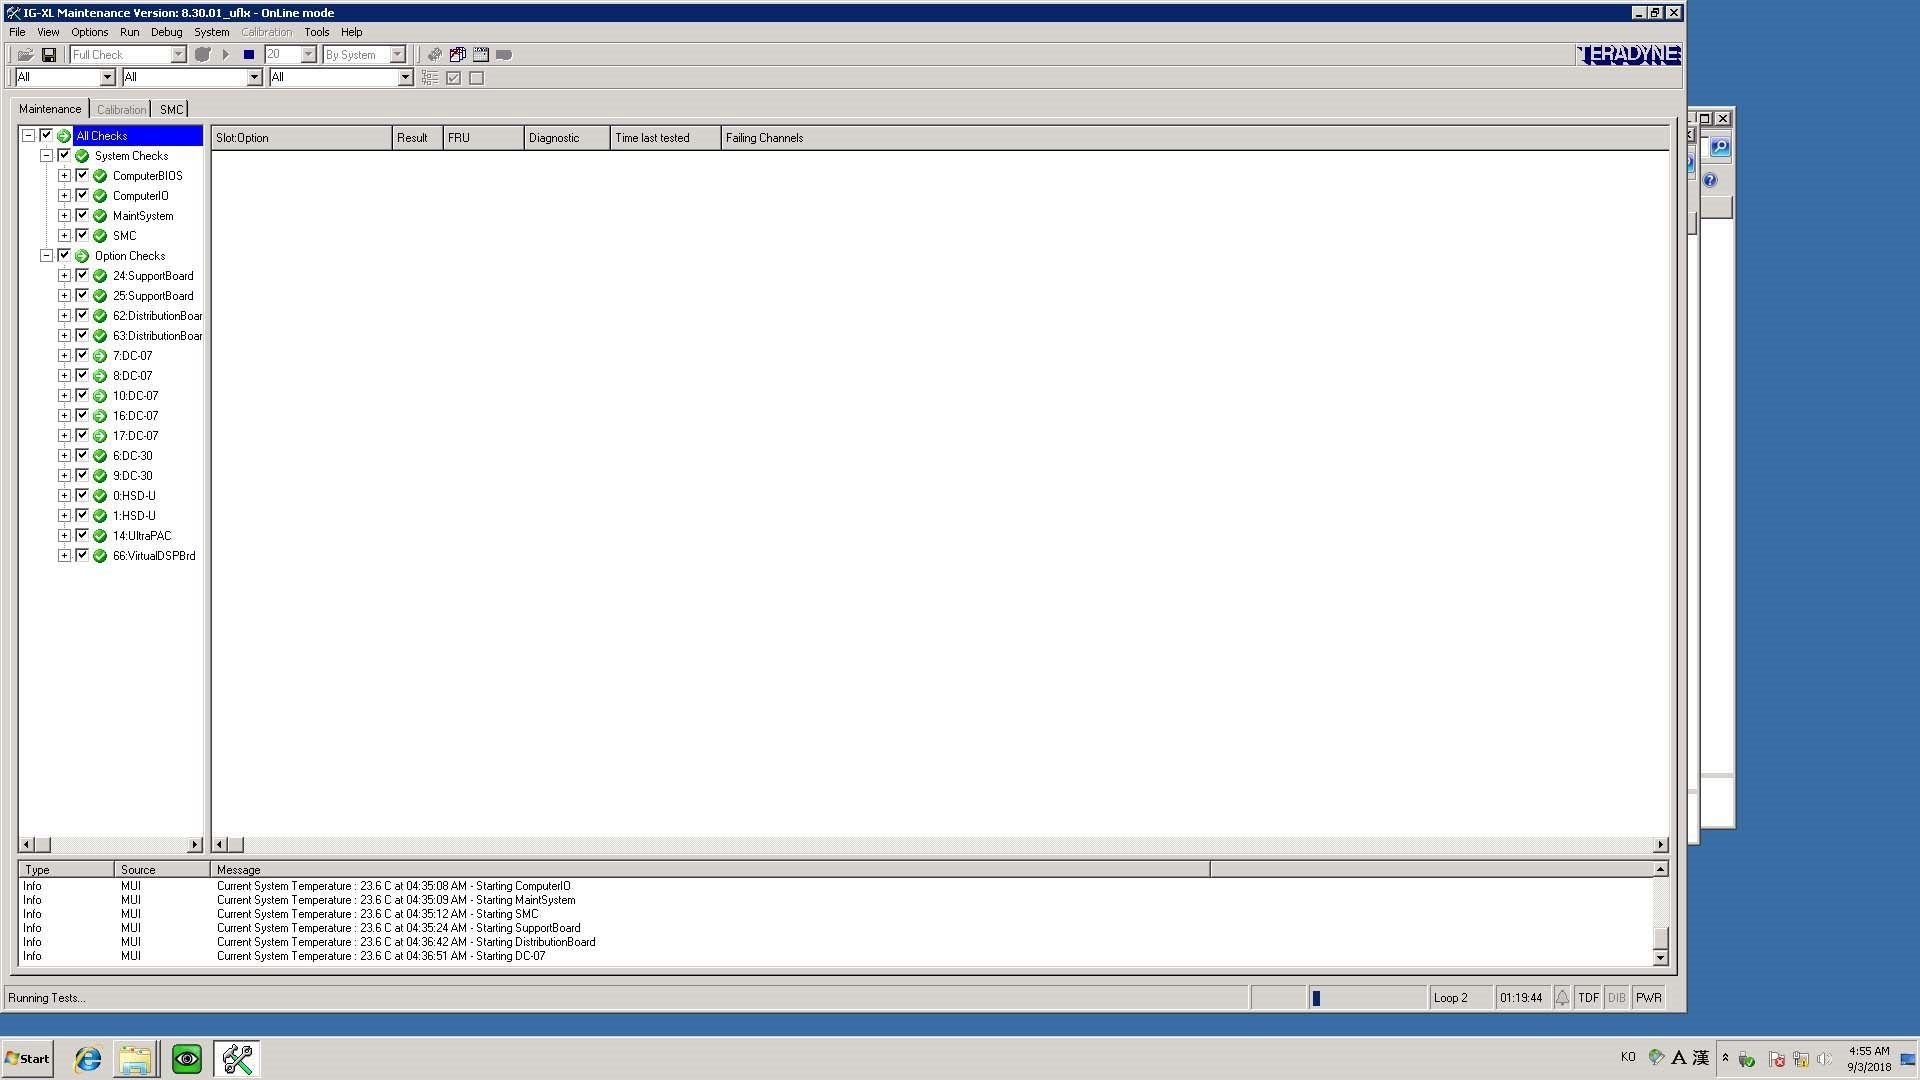This screenshot has height=1080, width=1920.
Task: Click the Stop test execution icon
Action: point(249,54)
